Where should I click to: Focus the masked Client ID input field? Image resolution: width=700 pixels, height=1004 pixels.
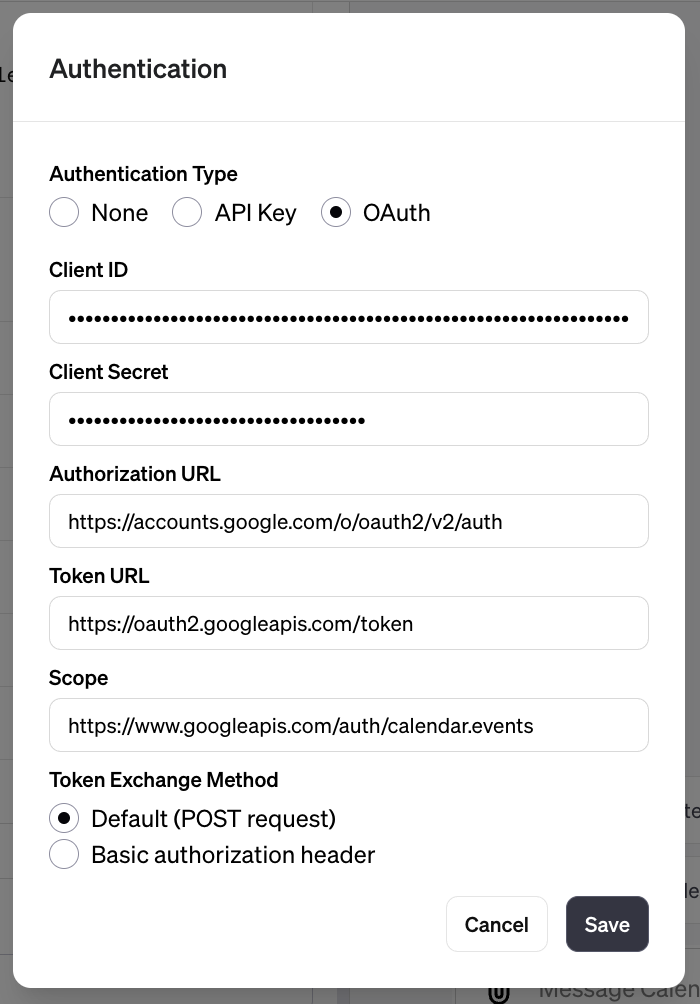pyautogui.click(x=348, y=318)
